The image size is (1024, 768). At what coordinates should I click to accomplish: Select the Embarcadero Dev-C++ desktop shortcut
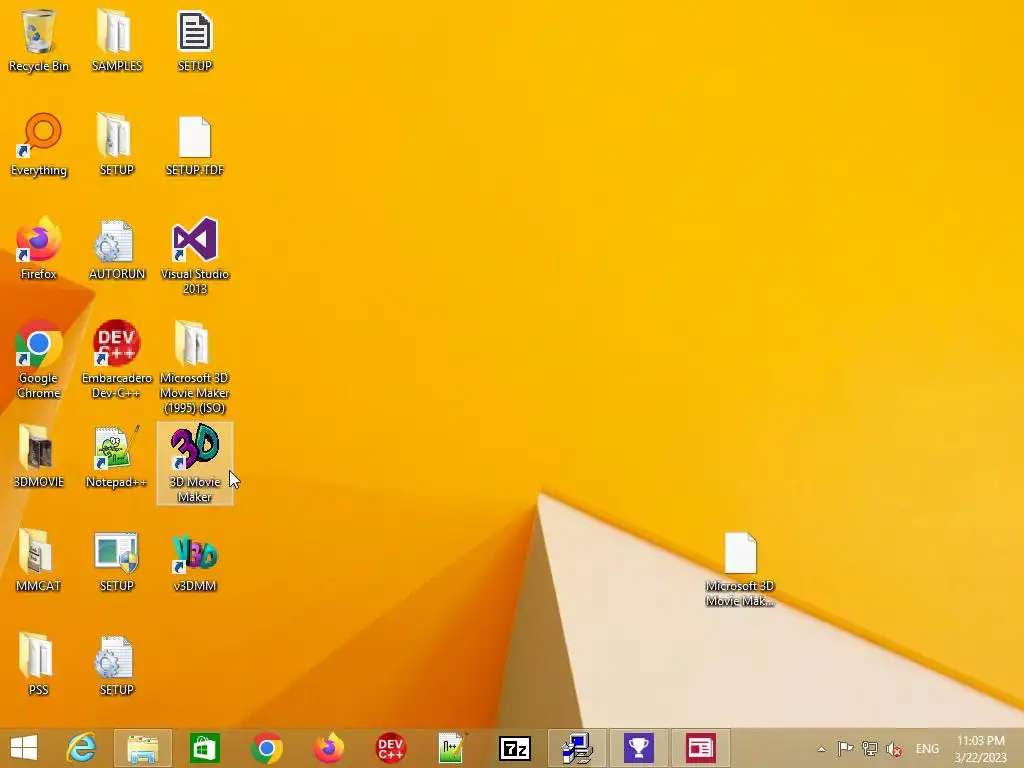coord(116,359)
